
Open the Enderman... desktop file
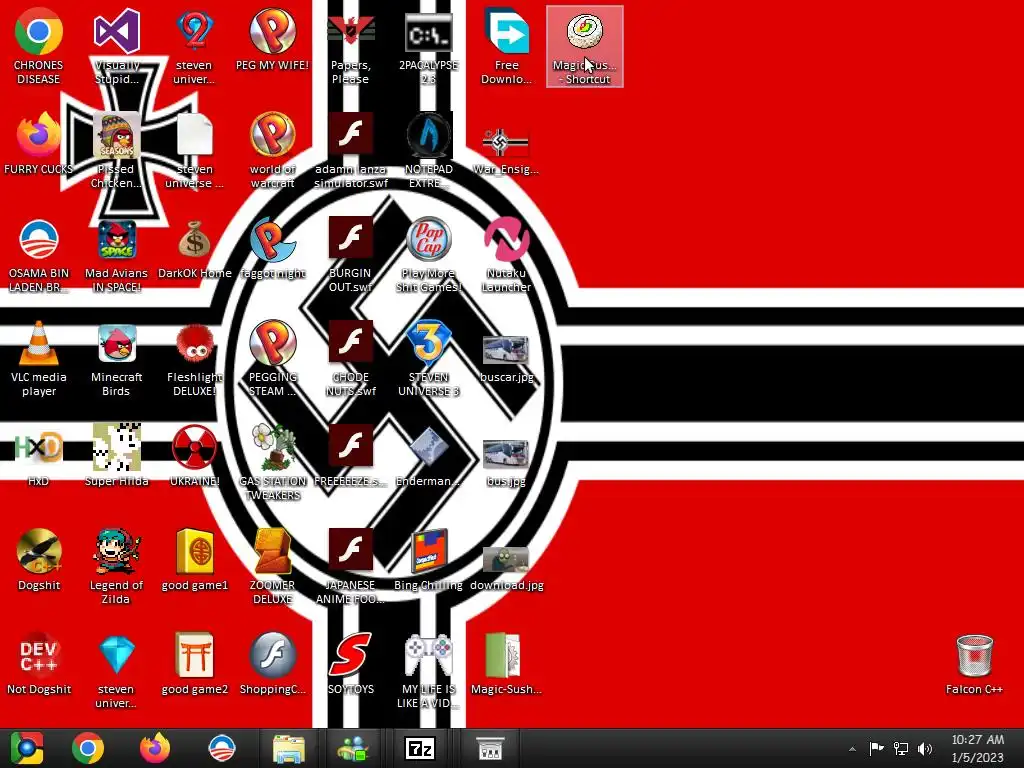(x=428, y=455)
